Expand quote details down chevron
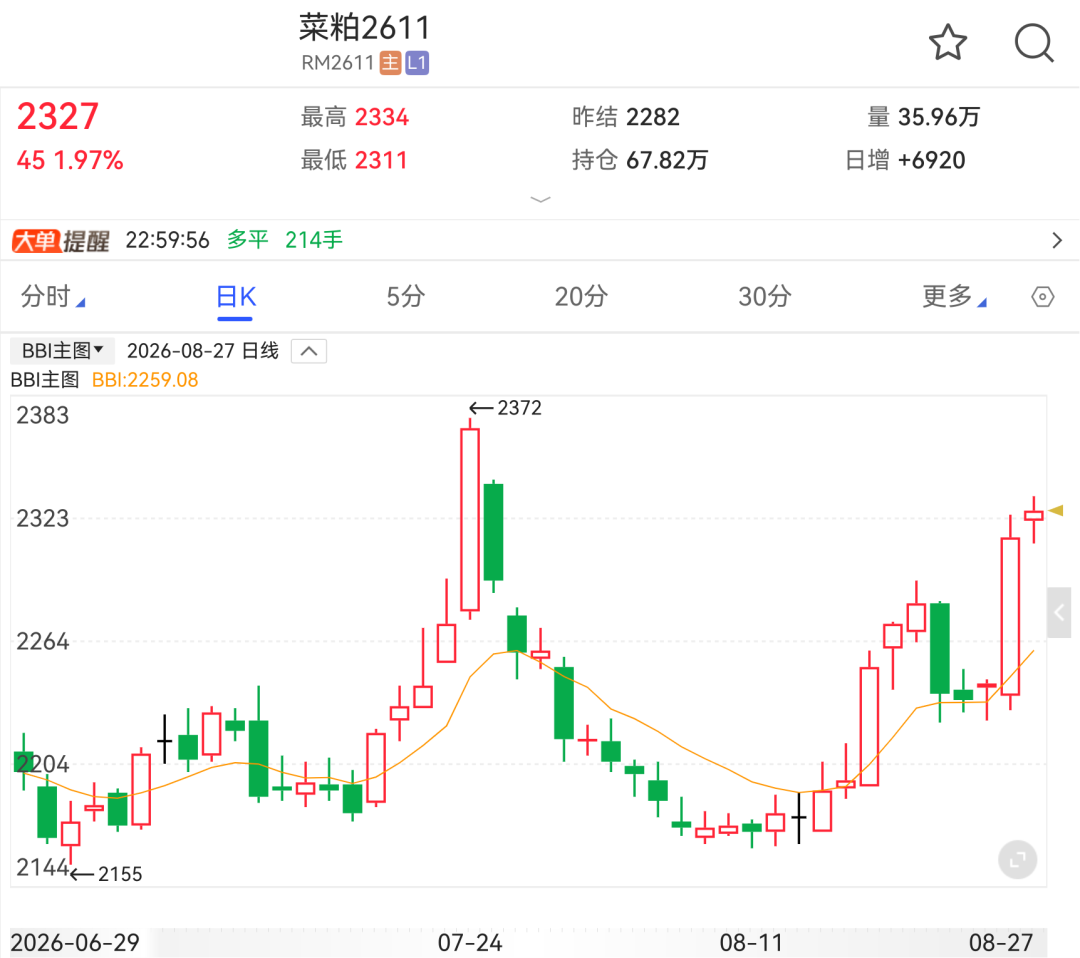 pos(540,200)
